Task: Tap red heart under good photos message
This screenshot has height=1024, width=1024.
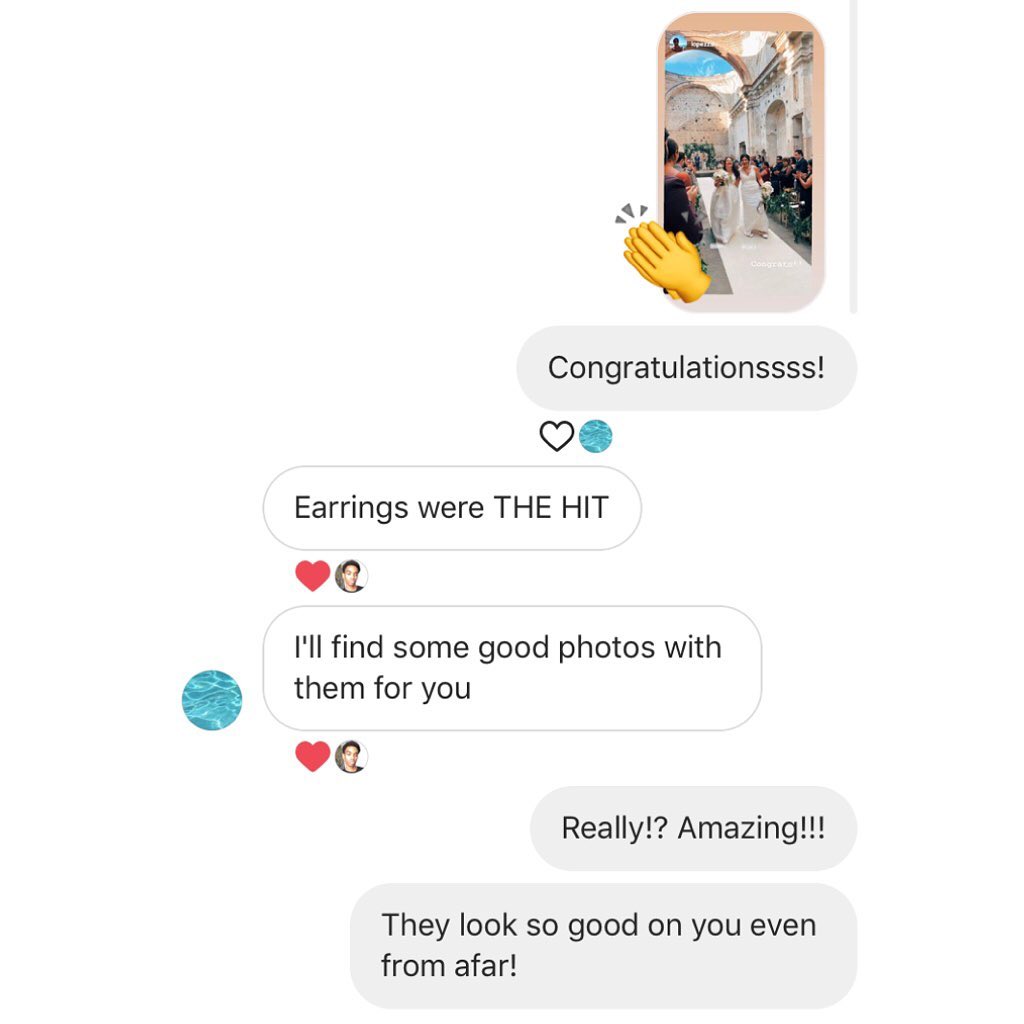Action: pyautogui.click(x=313, y=756)
